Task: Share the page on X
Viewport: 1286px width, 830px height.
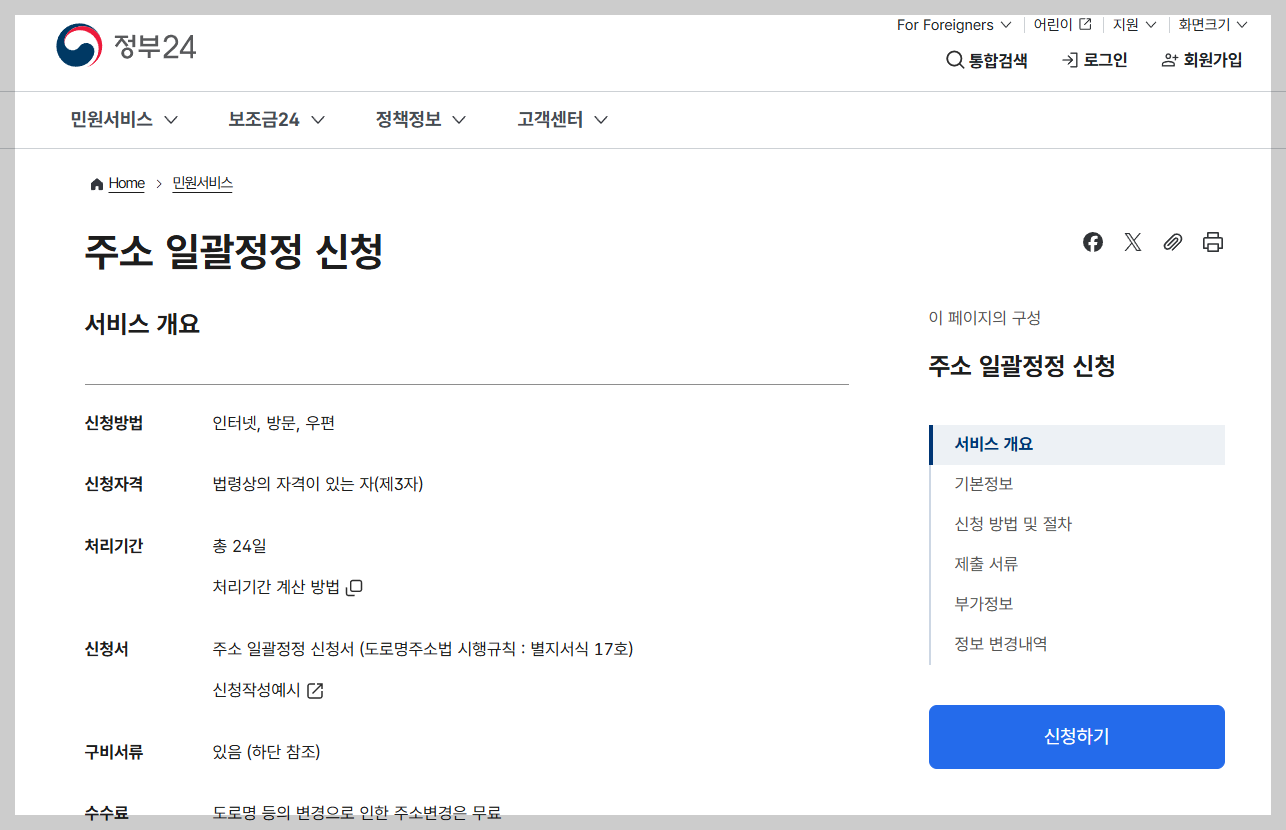Action: pyautogui.click(x=1132, y=242)
